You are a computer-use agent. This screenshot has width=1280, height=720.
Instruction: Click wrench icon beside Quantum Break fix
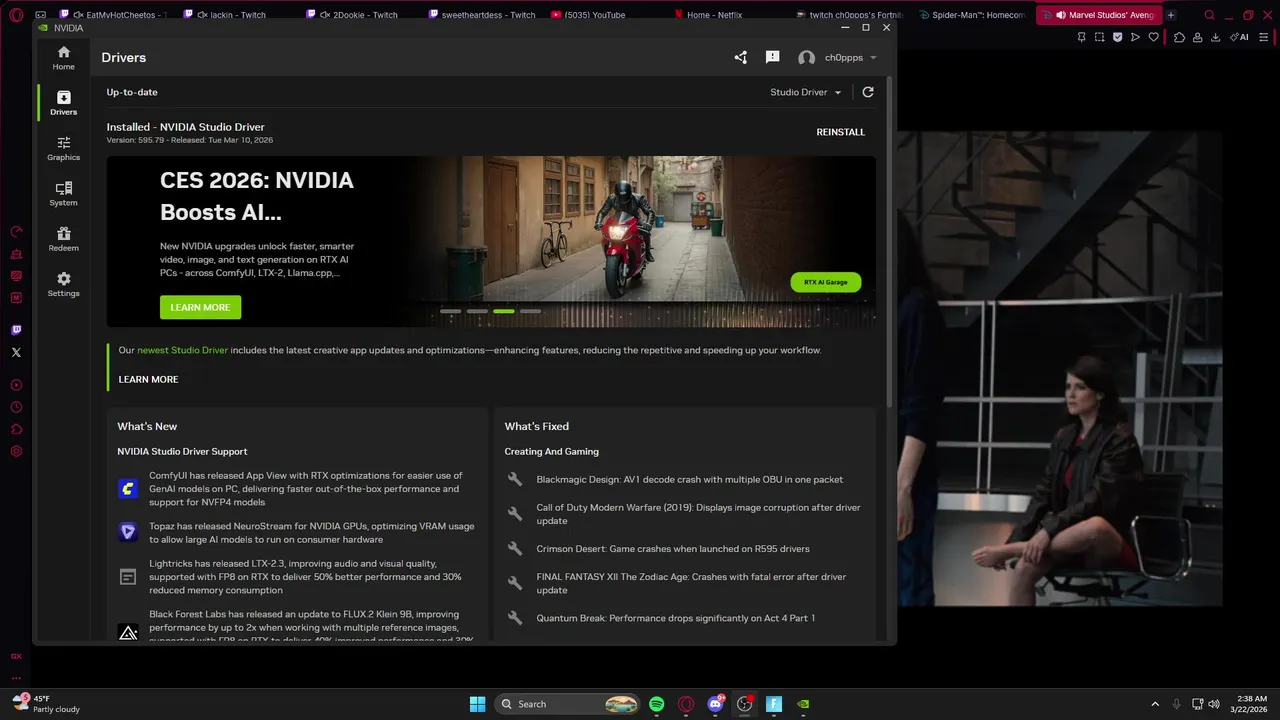[515, 618]
